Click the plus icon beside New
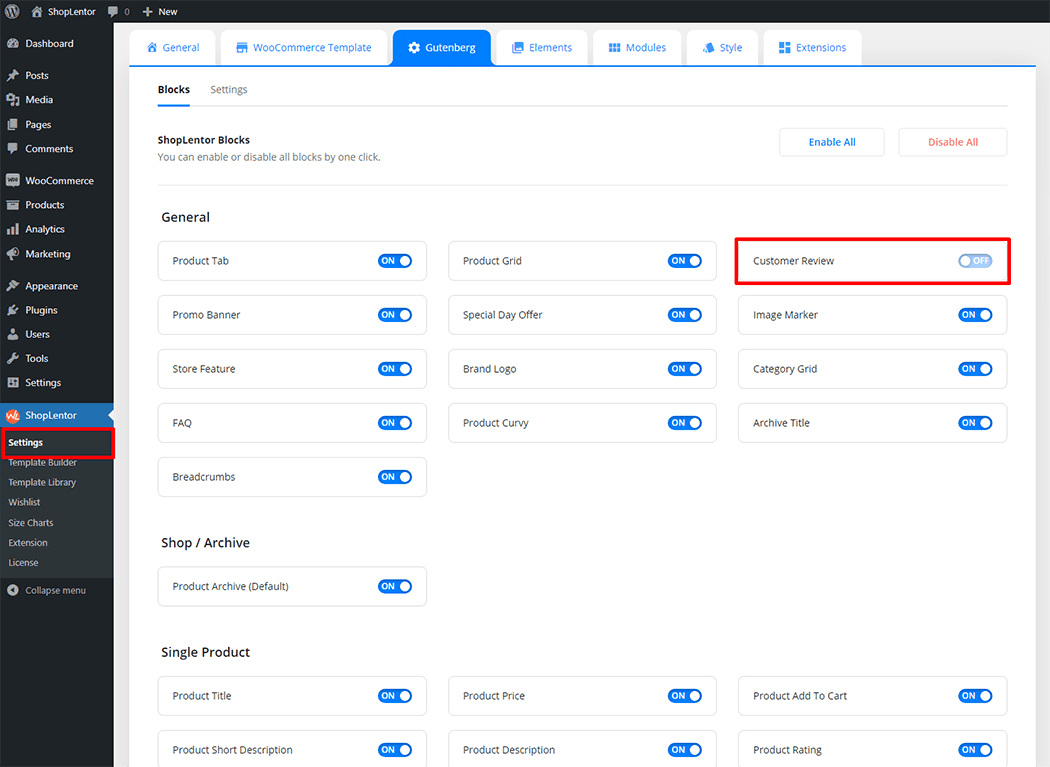This screenshot has height=767, width=1050. point(148,11)
